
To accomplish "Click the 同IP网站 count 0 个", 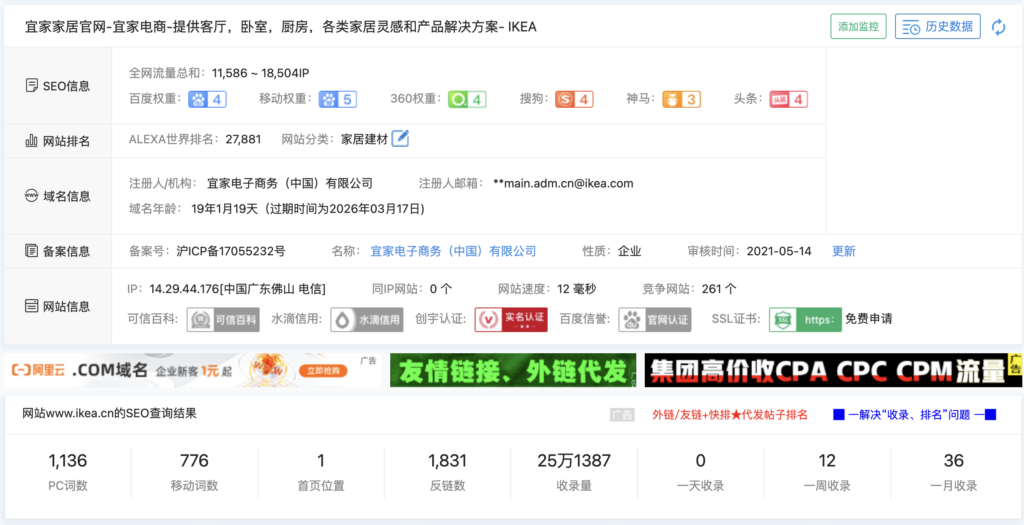I will click(441, 289).
